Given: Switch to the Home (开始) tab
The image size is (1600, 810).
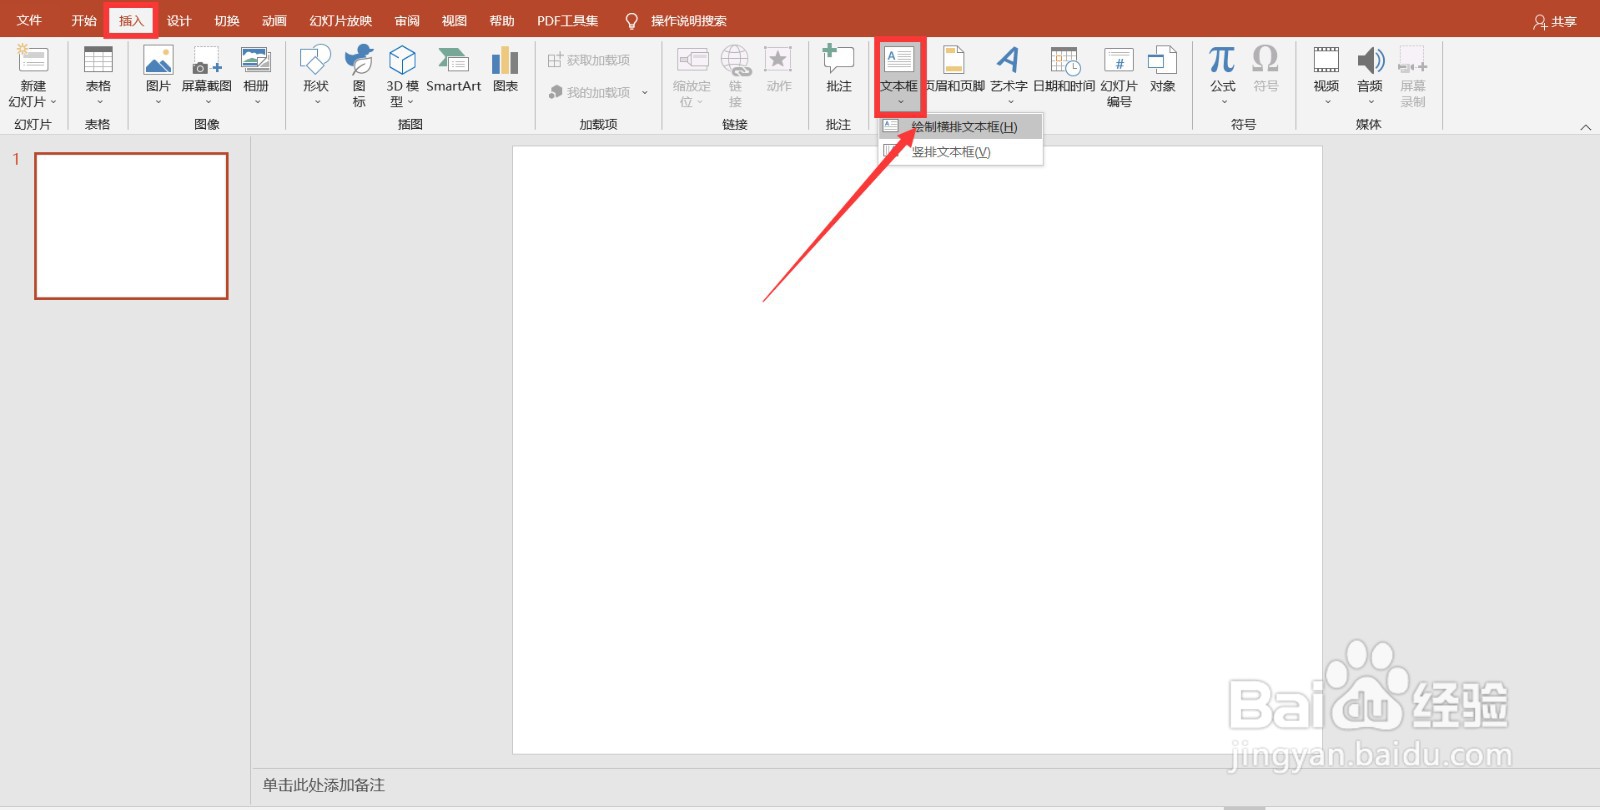Looking at the screenshot, I should click(x=84, y=21).
